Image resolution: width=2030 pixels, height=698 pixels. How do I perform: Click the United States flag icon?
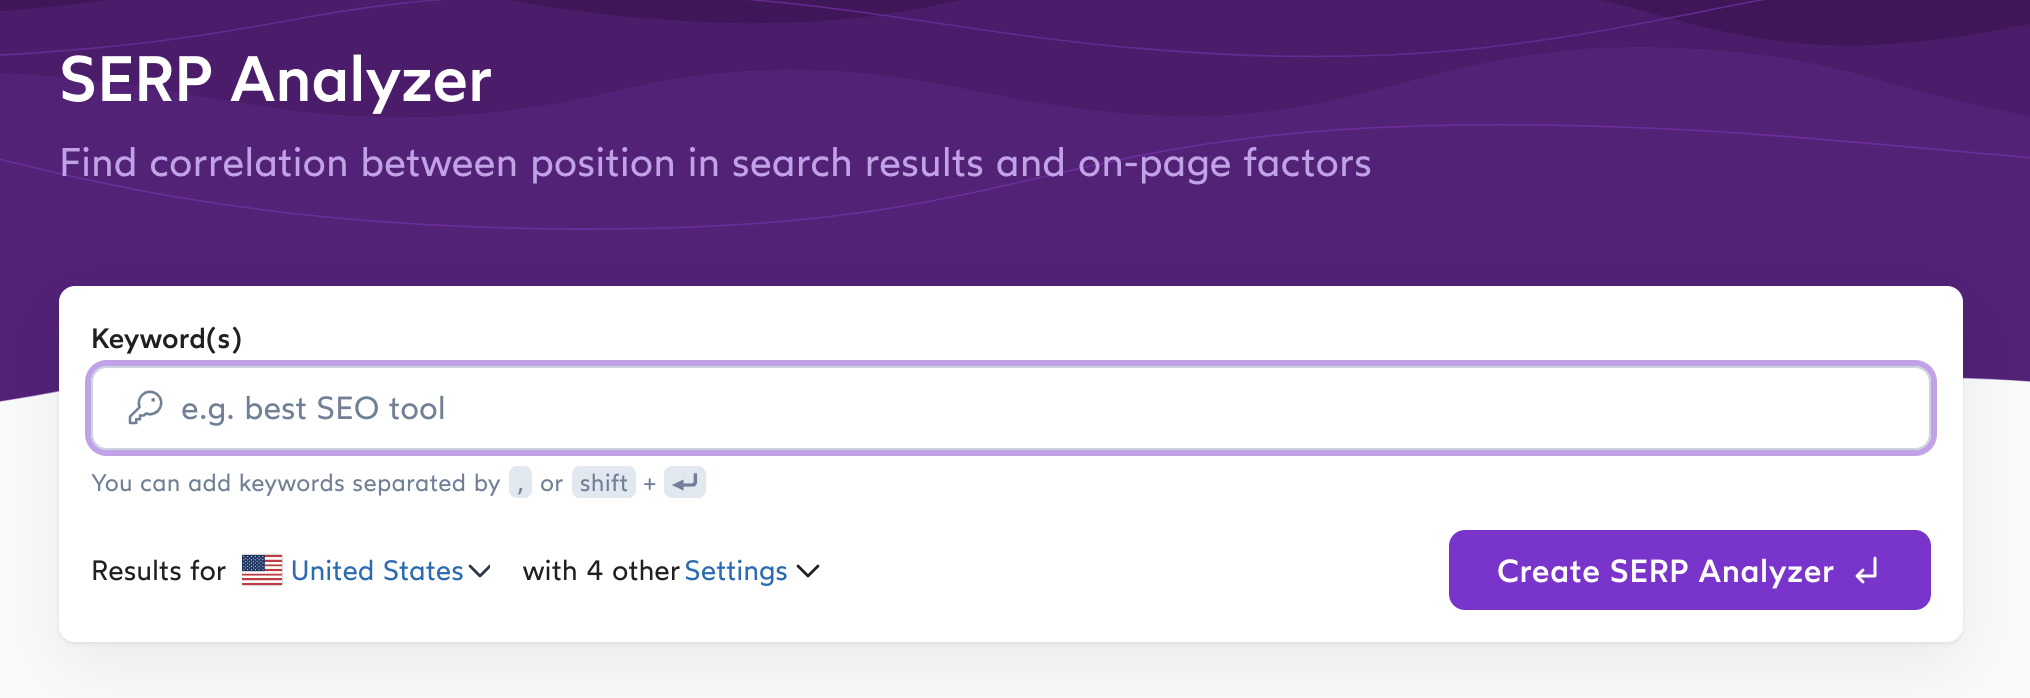(x=262, y=570)
